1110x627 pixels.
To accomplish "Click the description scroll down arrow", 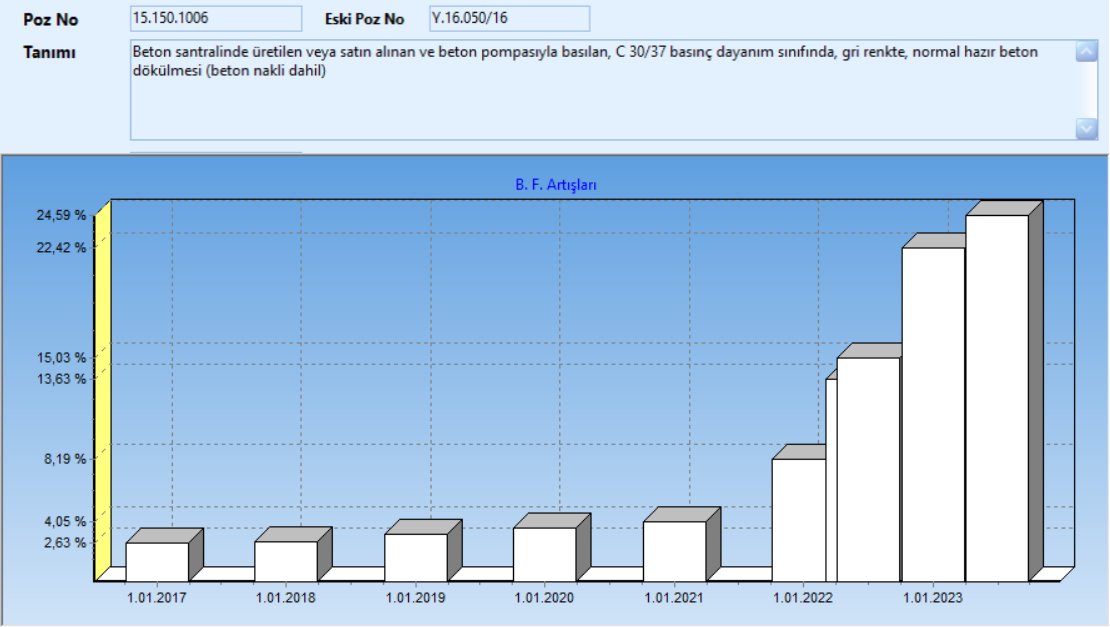I will (1086, 128).
